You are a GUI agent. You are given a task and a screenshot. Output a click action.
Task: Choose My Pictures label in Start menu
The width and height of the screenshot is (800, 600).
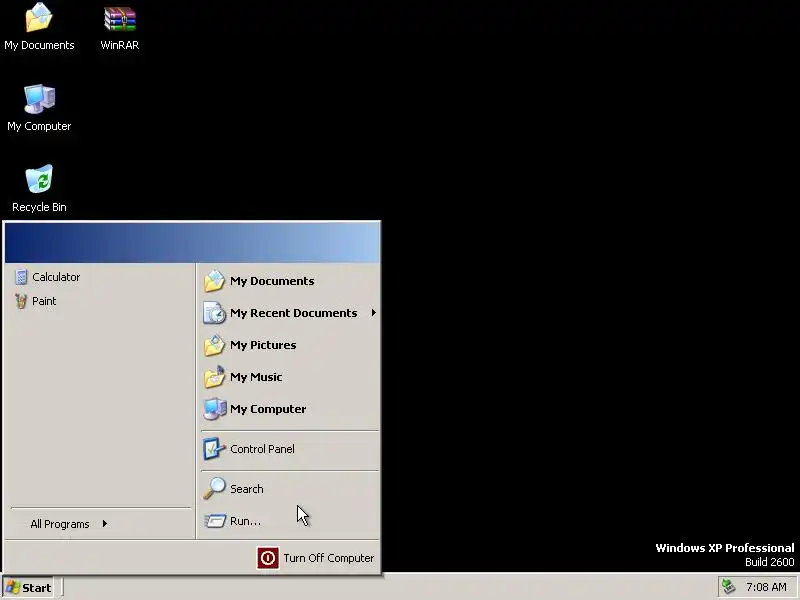(263, 345)
